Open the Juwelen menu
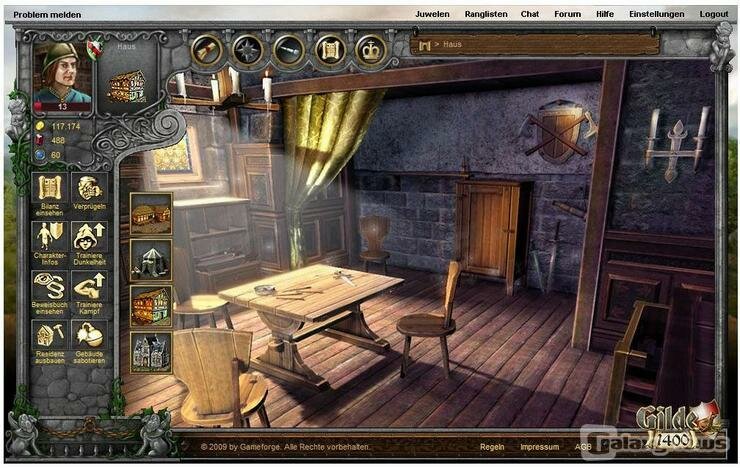 432,14
